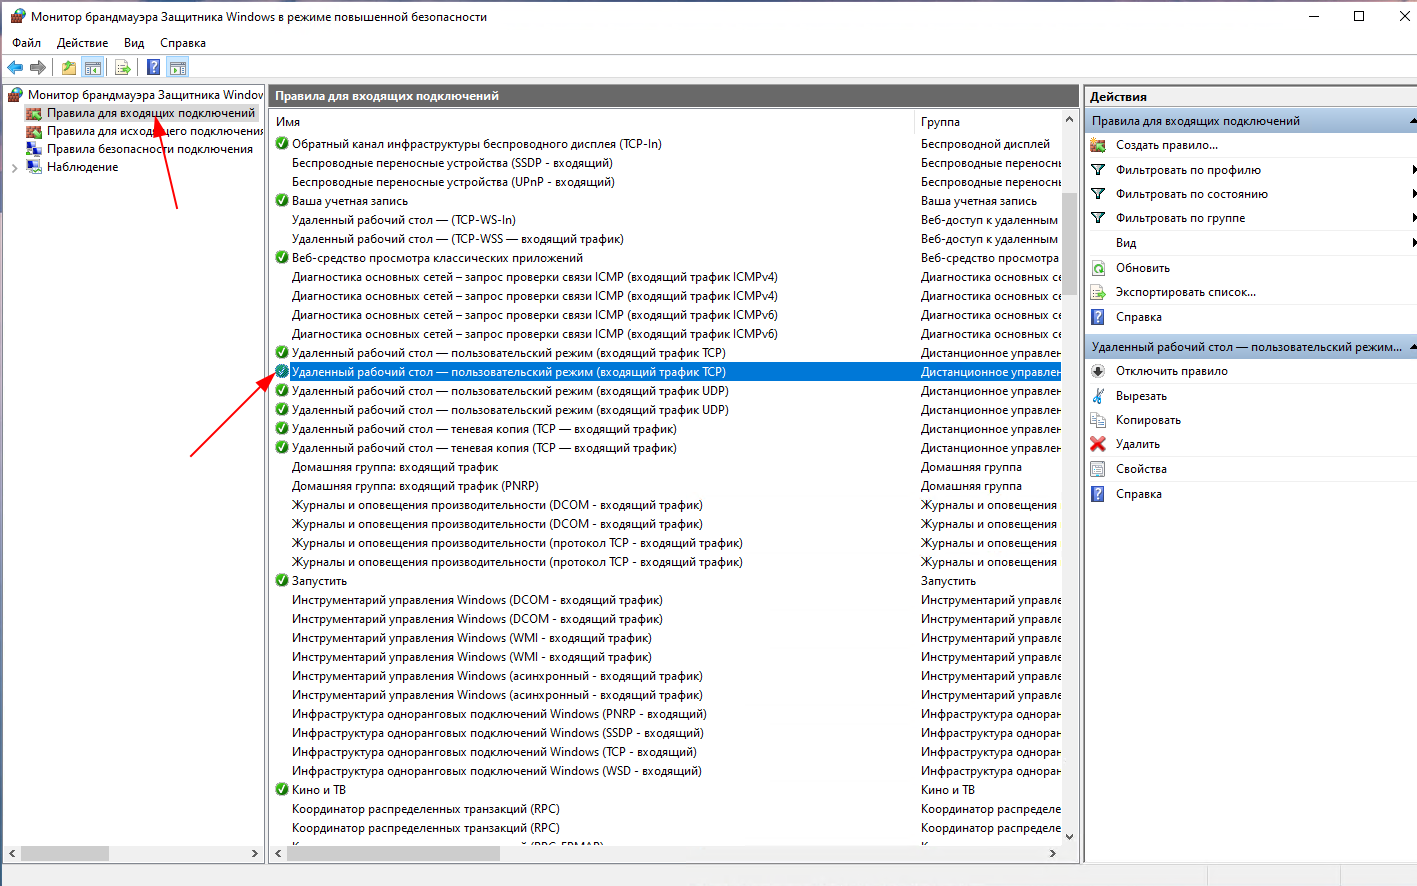The height and width of the screenshot is (886, 1417).
Task: Click the blue Back arrow in toolbar
Action: pos(15,68)
